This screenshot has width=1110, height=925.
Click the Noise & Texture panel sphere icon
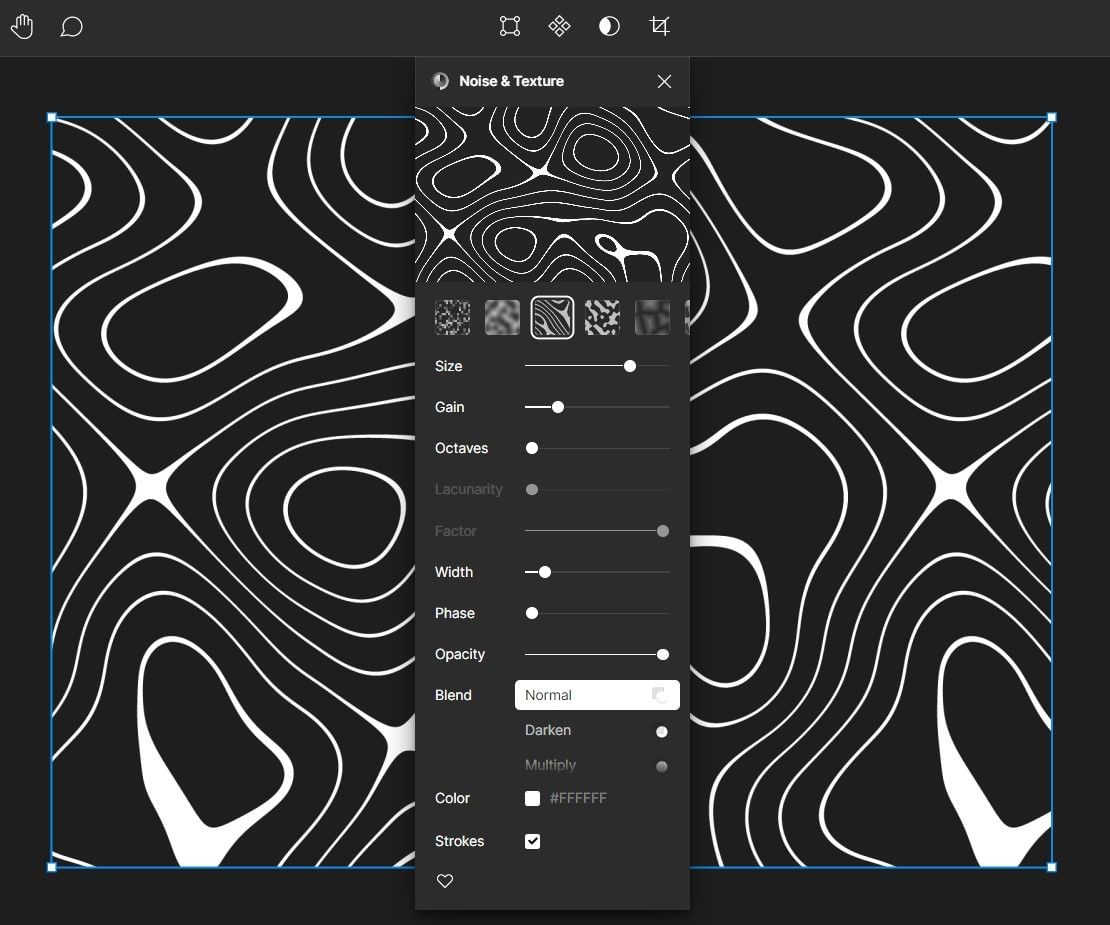[x=439, y=81]
